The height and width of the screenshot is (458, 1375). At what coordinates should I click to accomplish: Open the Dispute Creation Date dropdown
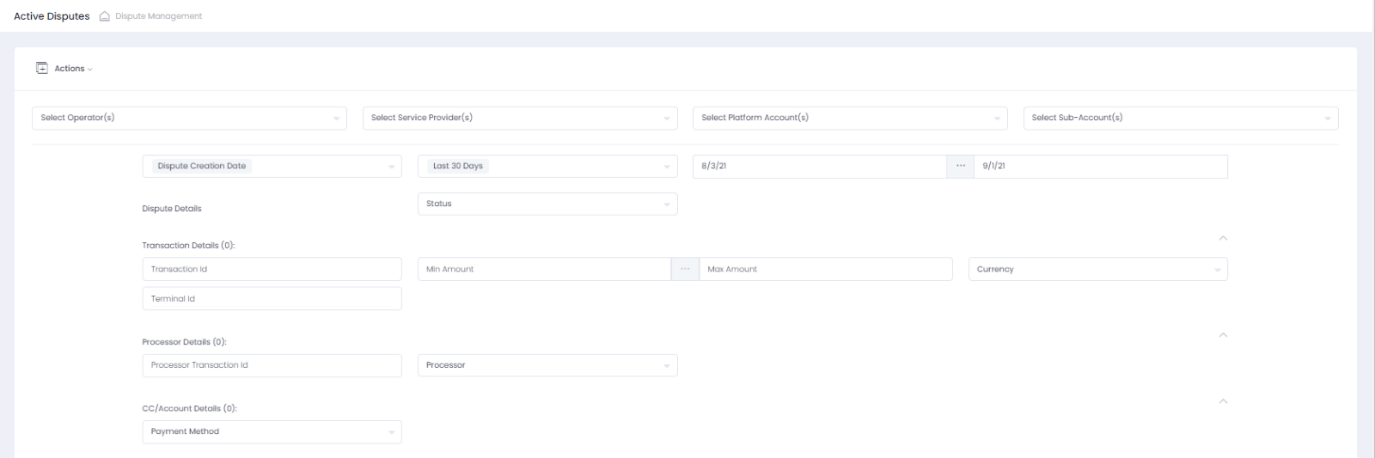(272, 166)
